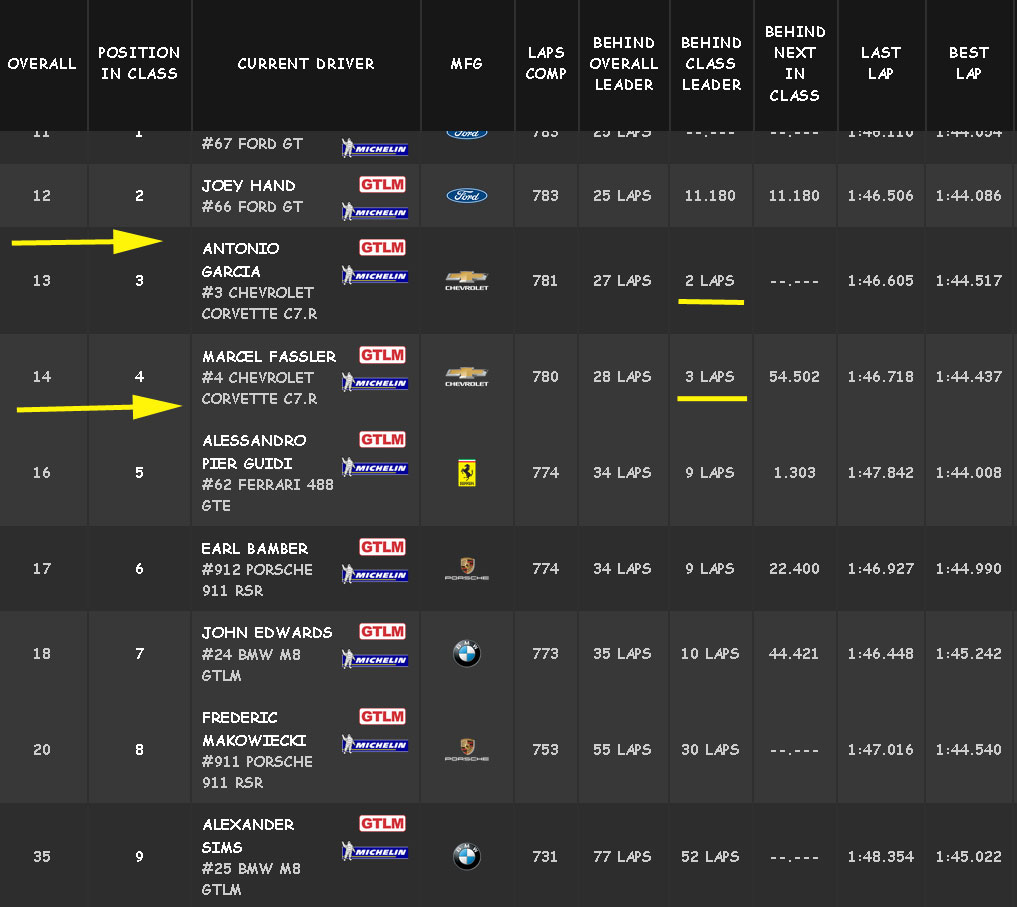Click the Ford logo in Joey Hand's row
This screenshot has height=907, width=1017.
coord(467,196)
